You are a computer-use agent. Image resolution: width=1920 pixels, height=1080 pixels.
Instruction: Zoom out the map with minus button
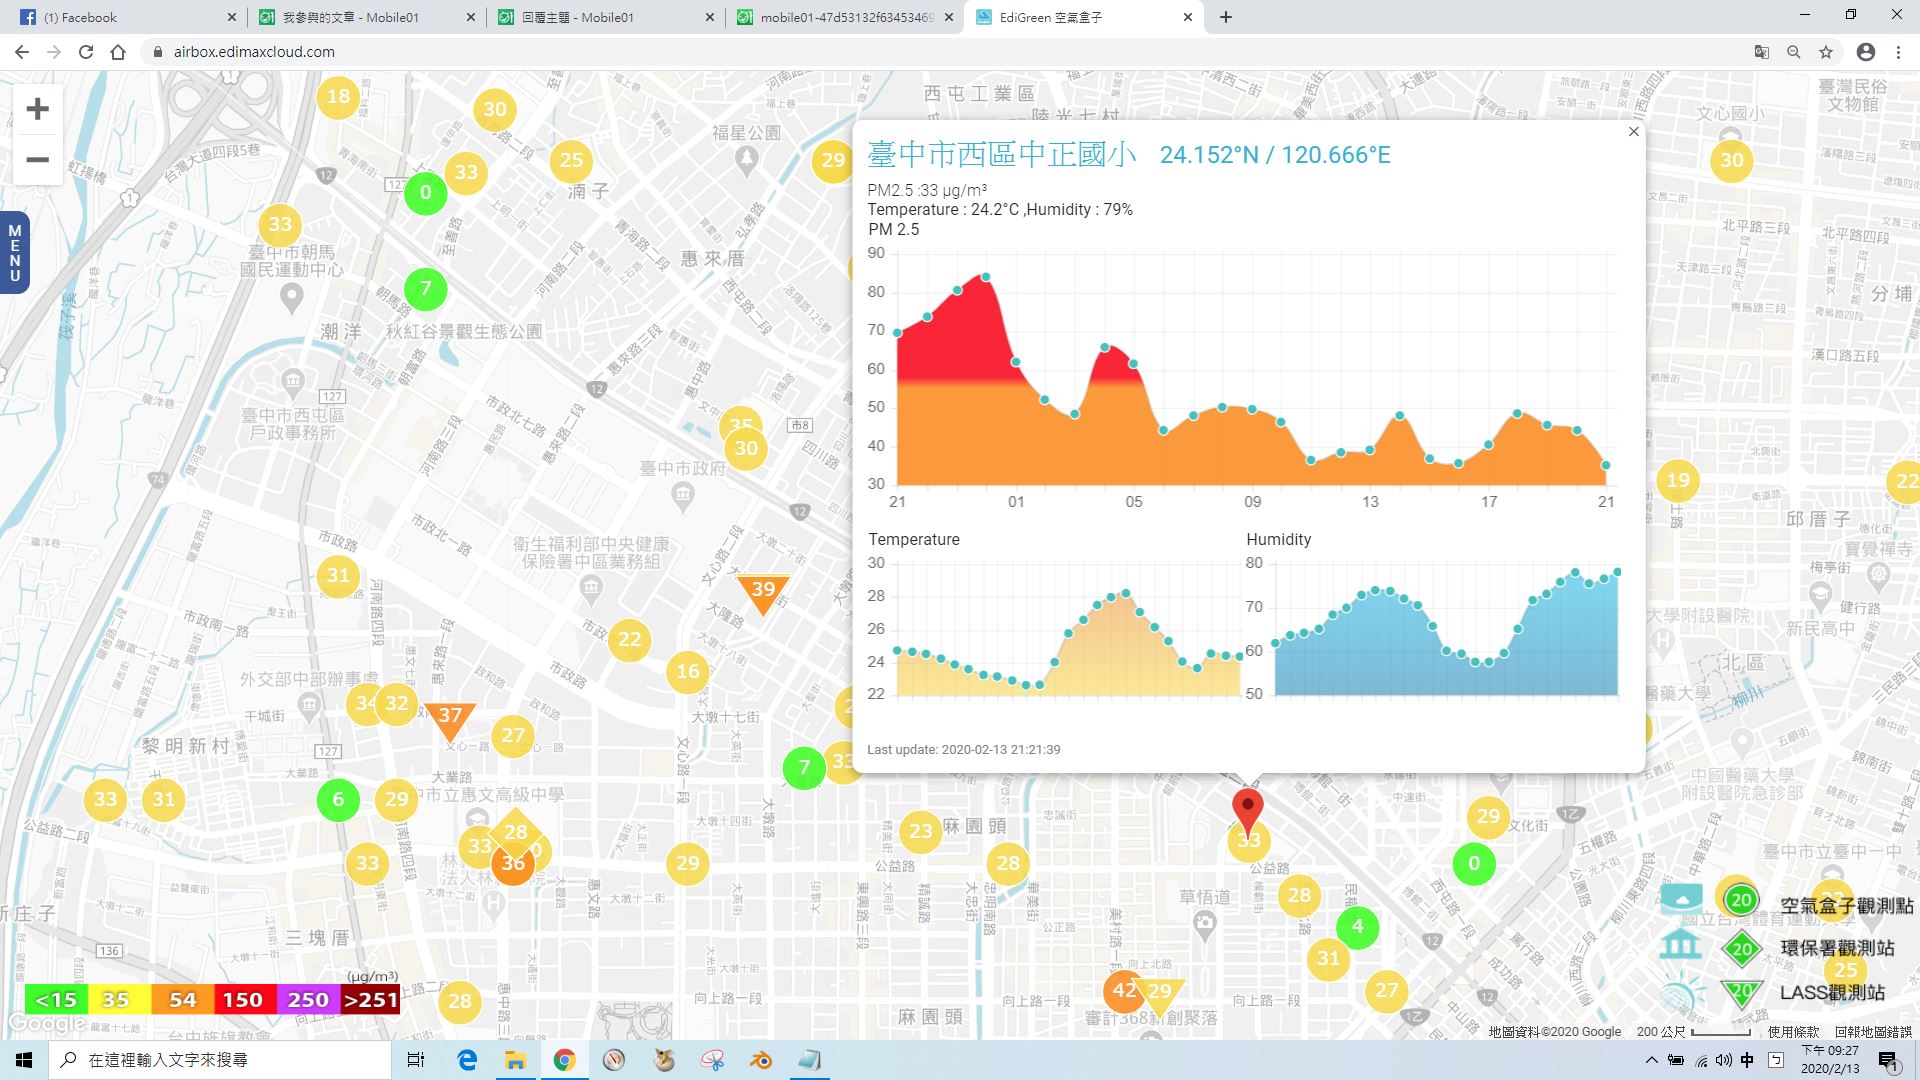[x=37, y=160]
